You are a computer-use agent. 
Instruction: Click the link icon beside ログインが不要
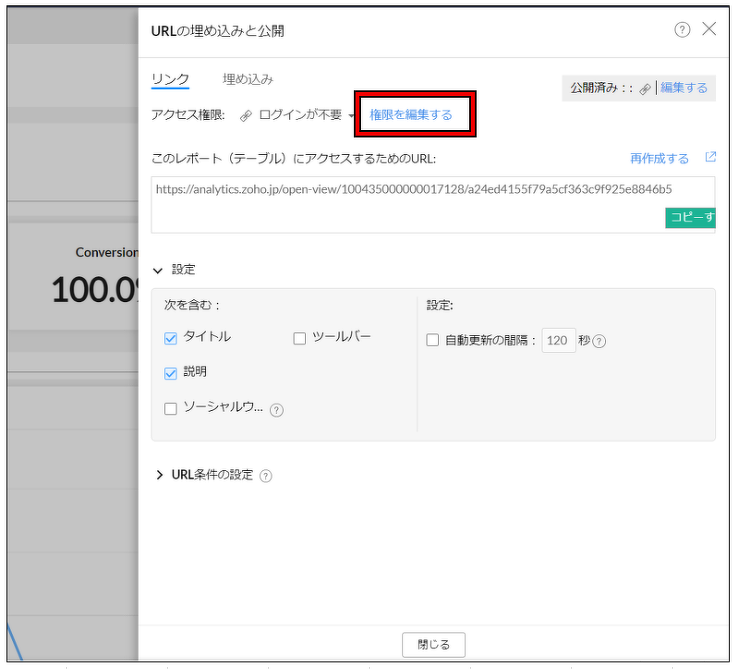pyautogui.click(x=246, y=116)
